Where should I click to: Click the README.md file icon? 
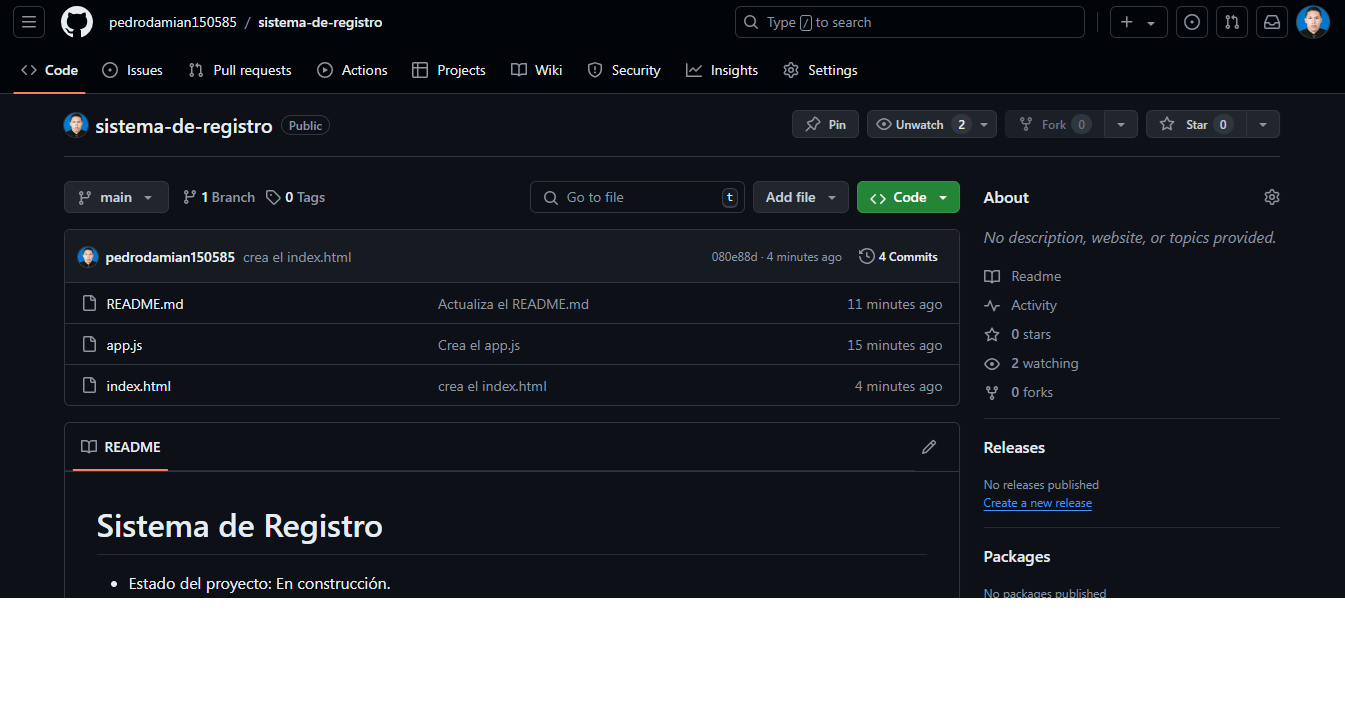89,304
